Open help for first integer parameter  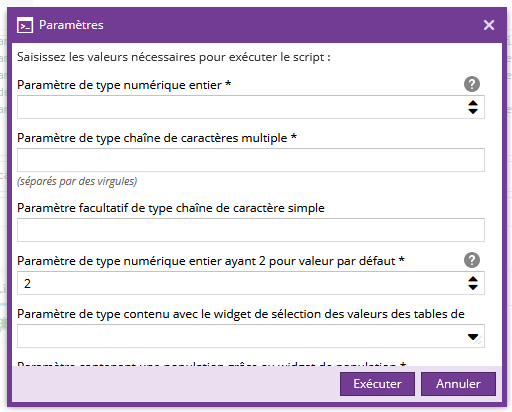pyautogui.click(x=472, y=84)
